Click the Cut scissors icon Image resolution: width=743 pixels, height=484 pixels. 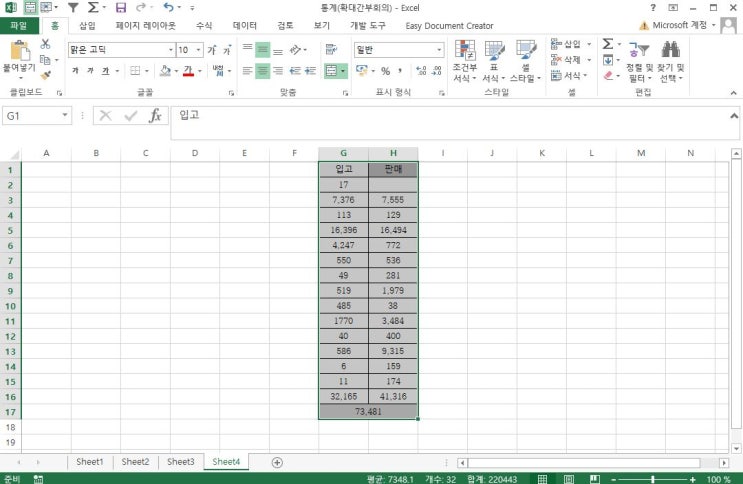click(x=45, y=44)
